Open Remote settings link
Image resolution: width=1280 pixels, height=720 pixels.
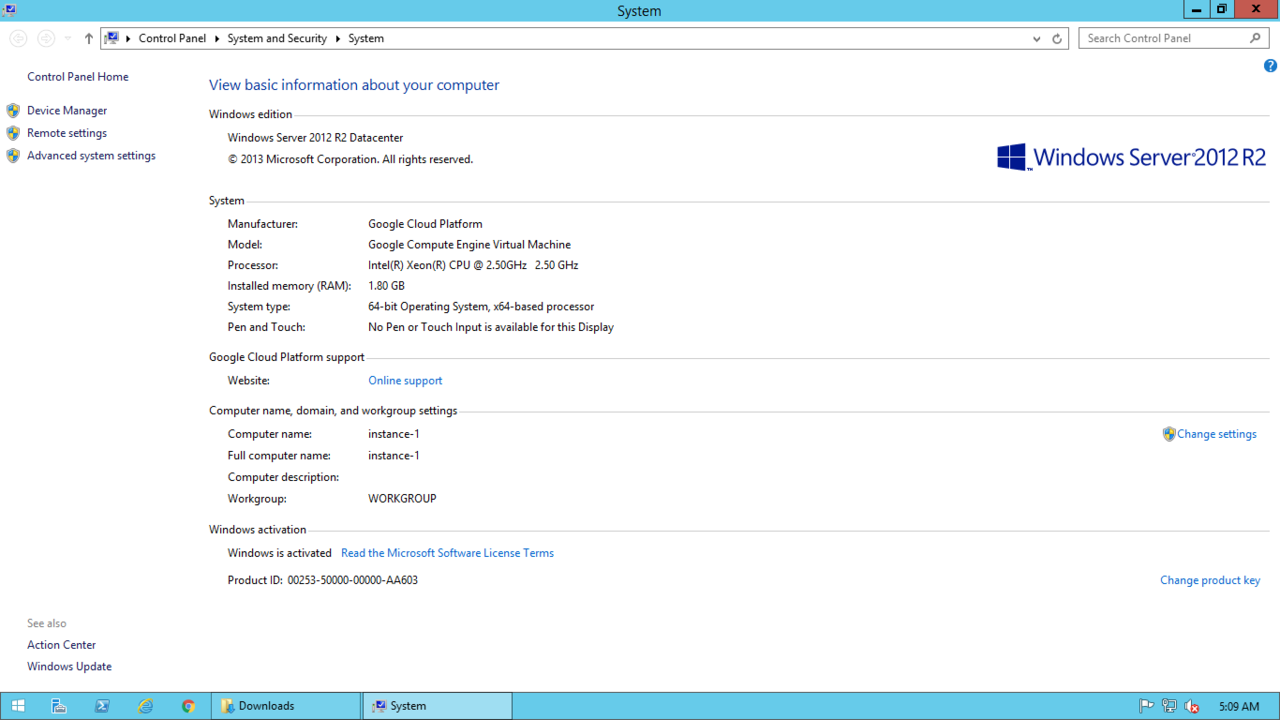(67, 133)
